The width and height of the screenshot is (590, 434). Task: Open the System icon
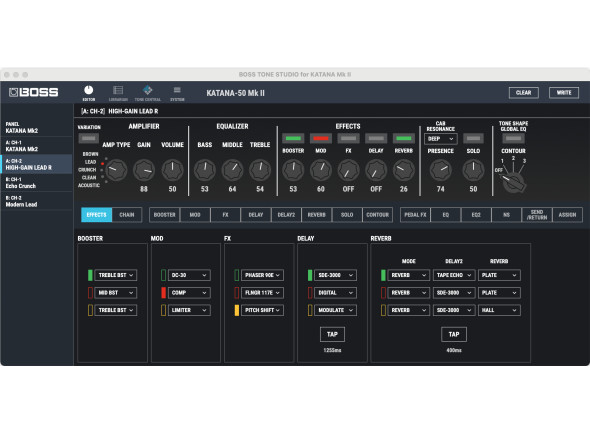point(177,93)
